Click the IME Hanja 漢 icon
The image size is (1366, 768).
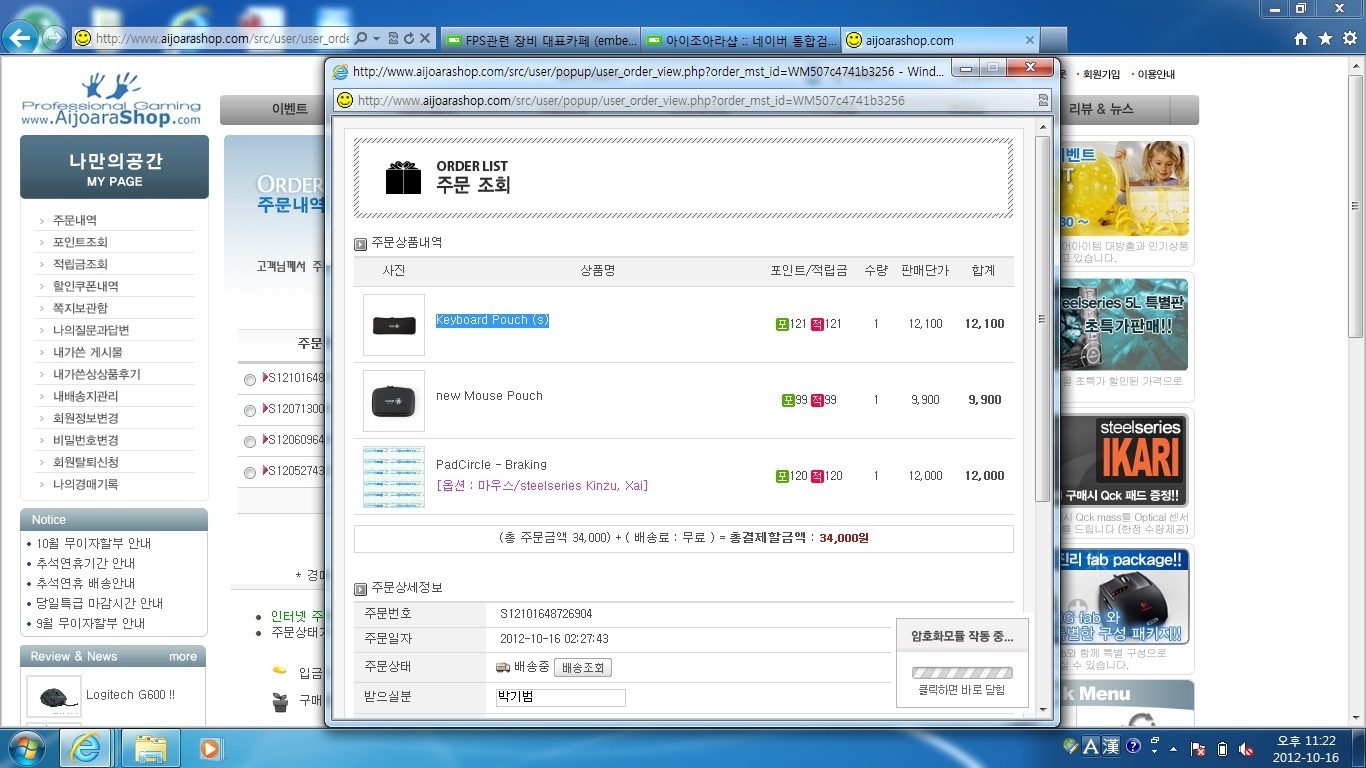click(x=1110, y=746)
